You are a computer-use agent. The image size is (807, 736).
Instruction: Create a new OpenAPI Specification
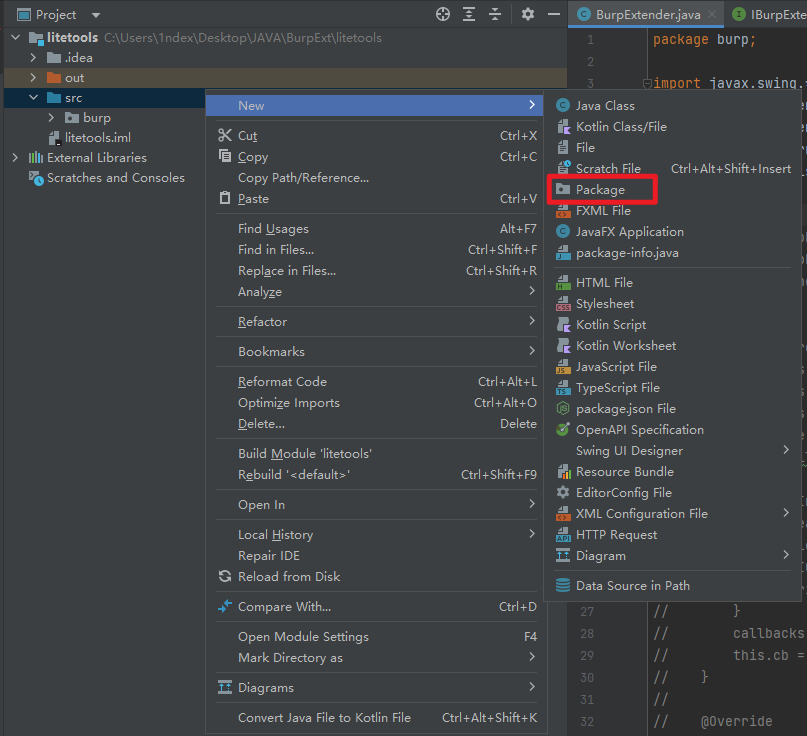pyautogui.click(x=673, y=430)
